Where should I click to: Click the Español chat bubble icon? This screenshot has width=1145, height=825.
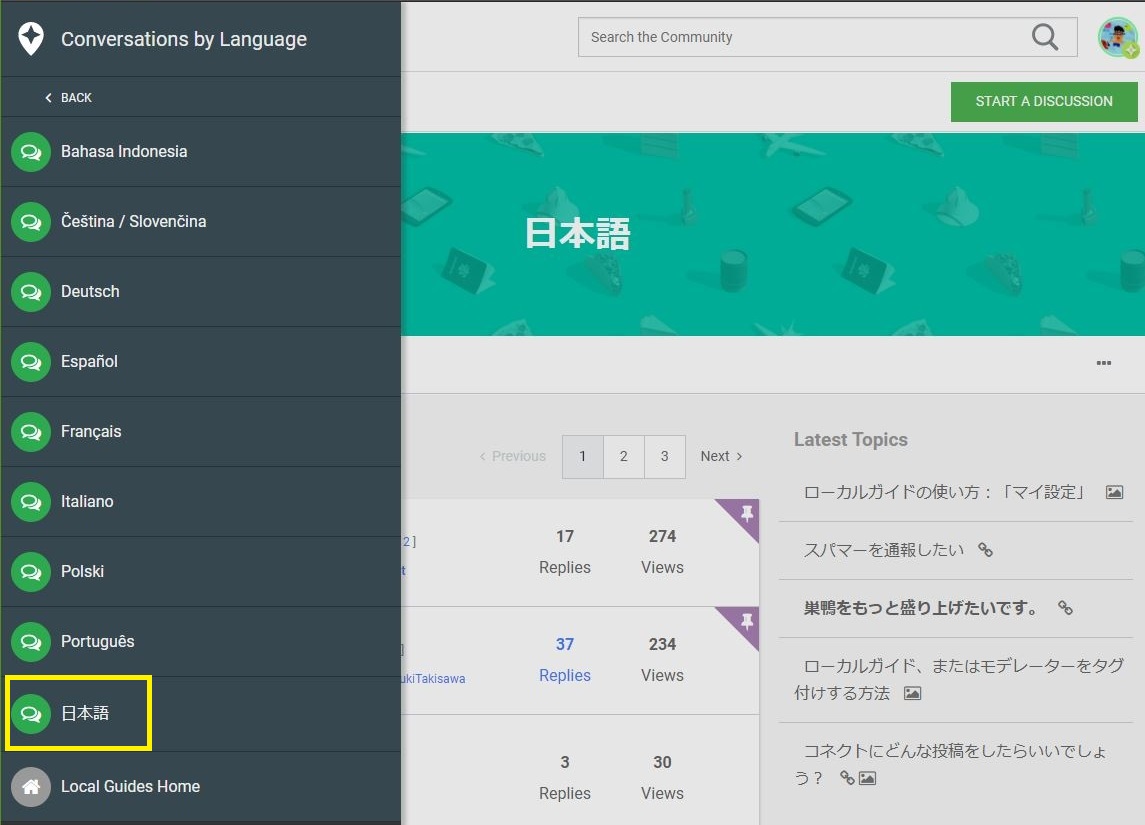pos(31,362)
